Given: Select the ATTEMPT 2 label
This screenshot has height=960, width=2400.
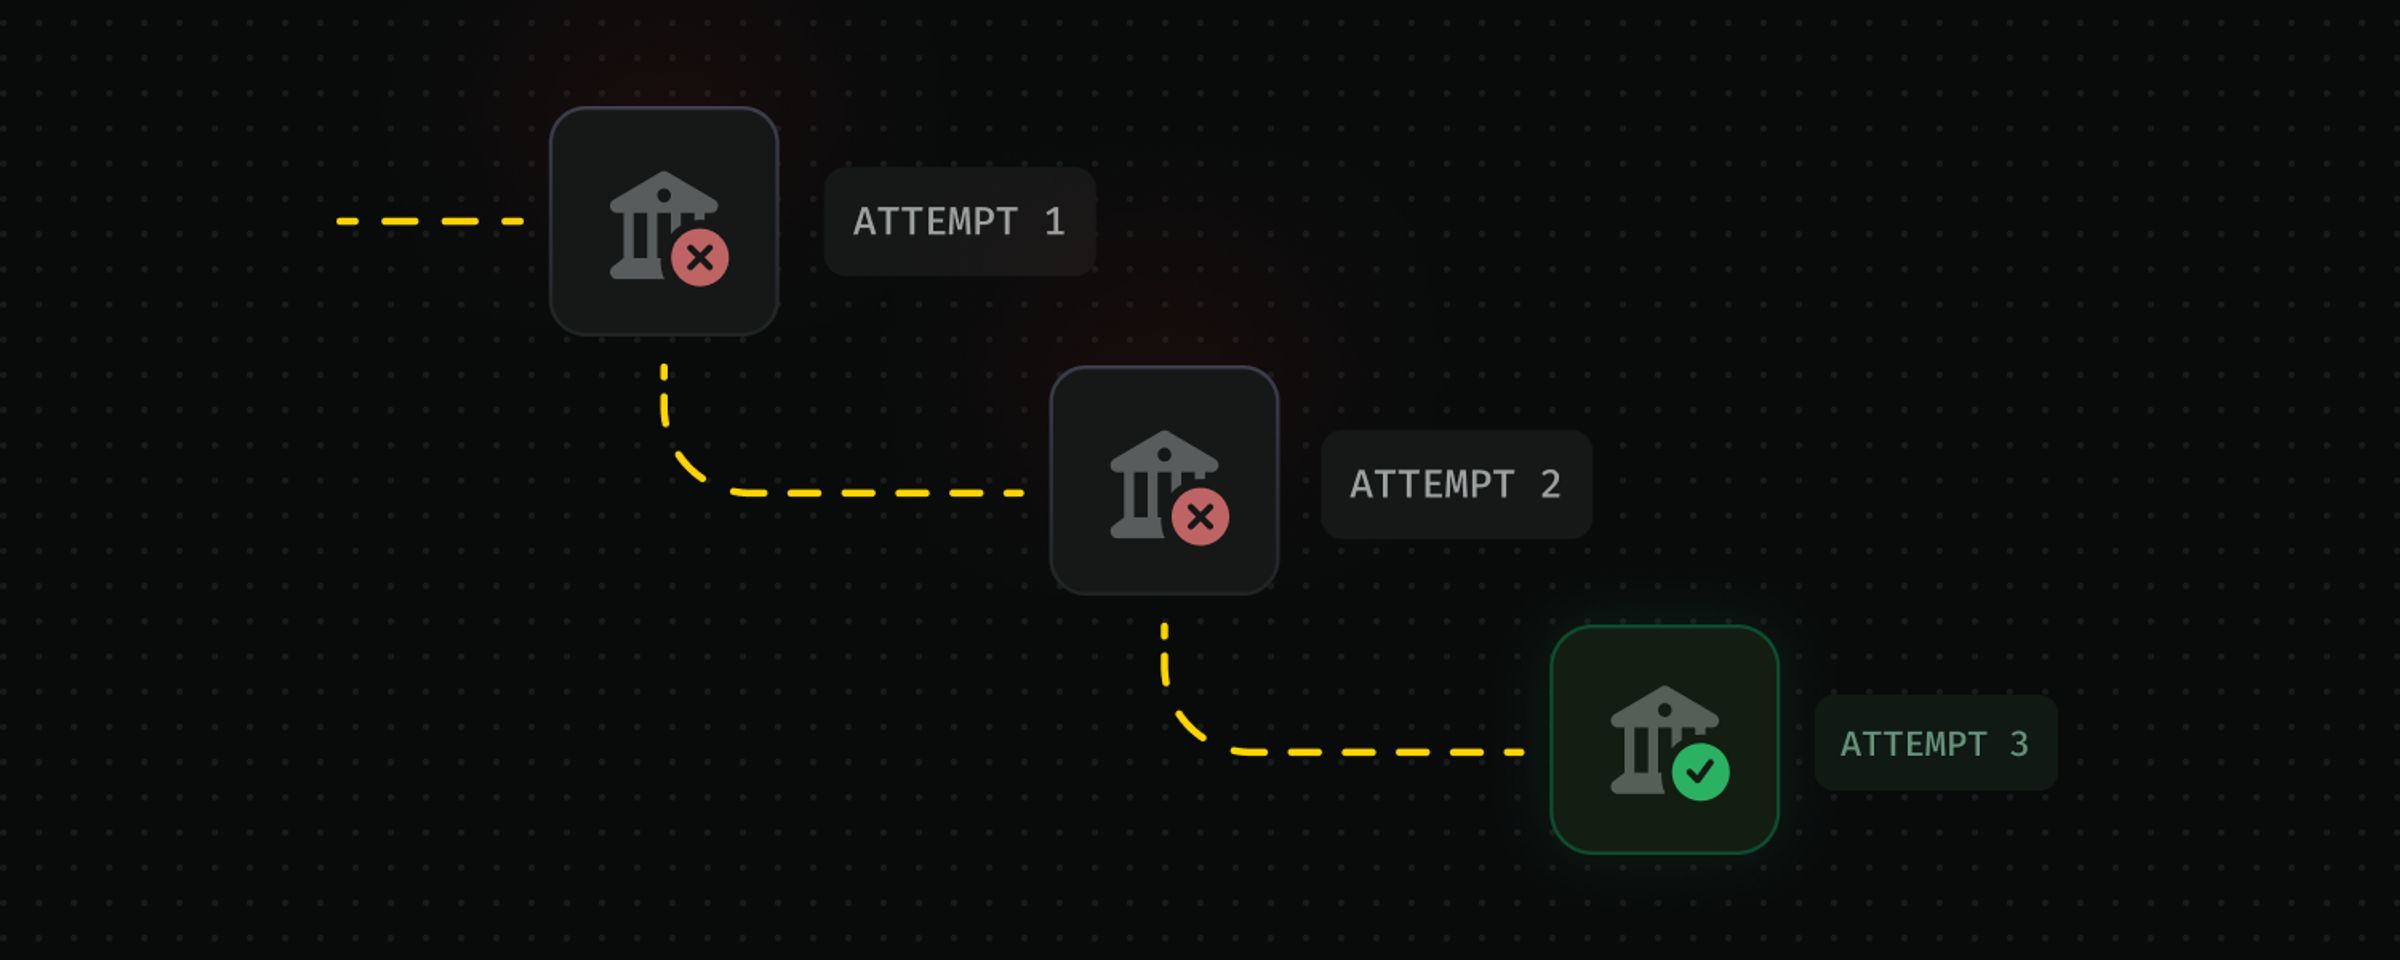Looking at the screenshot, I should click(x=1456, y=485).
